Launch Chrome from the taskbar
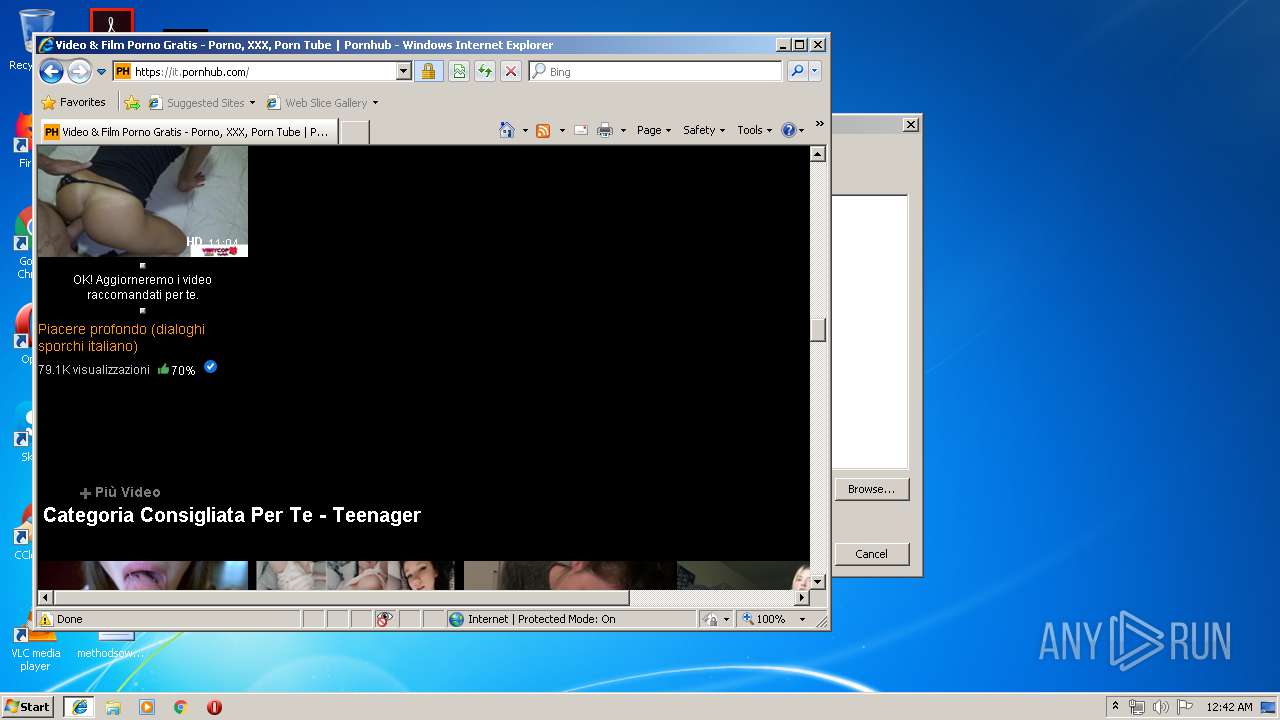 [x=181, y=707]
